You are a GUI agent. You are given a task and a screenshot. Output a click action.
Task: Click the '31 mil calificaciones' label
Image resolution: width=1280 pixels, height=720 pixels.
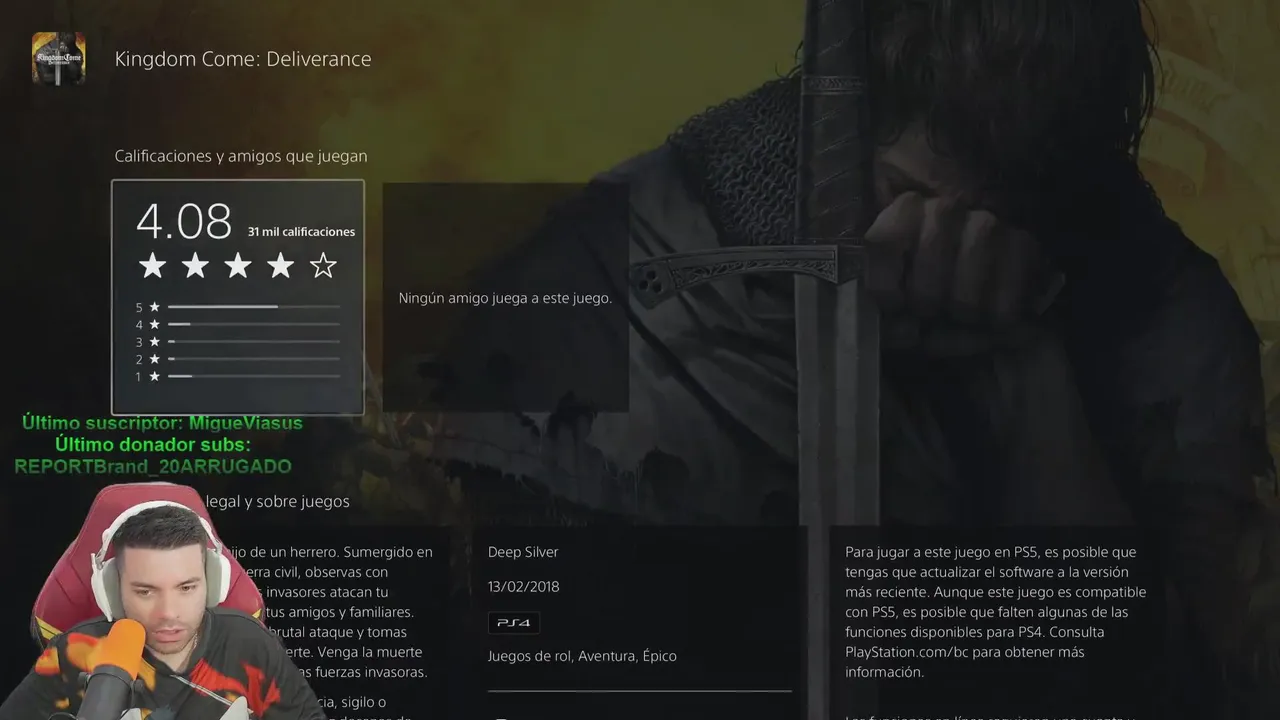(x=301, y=232)
